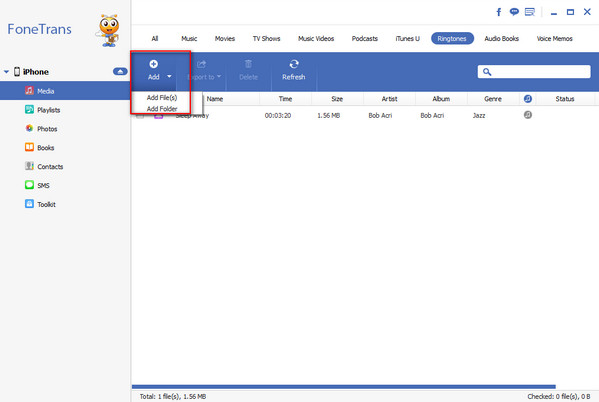Click the menu list icon near Facebook
Viewport: 599px width, 402px height.
click(529, 12)
